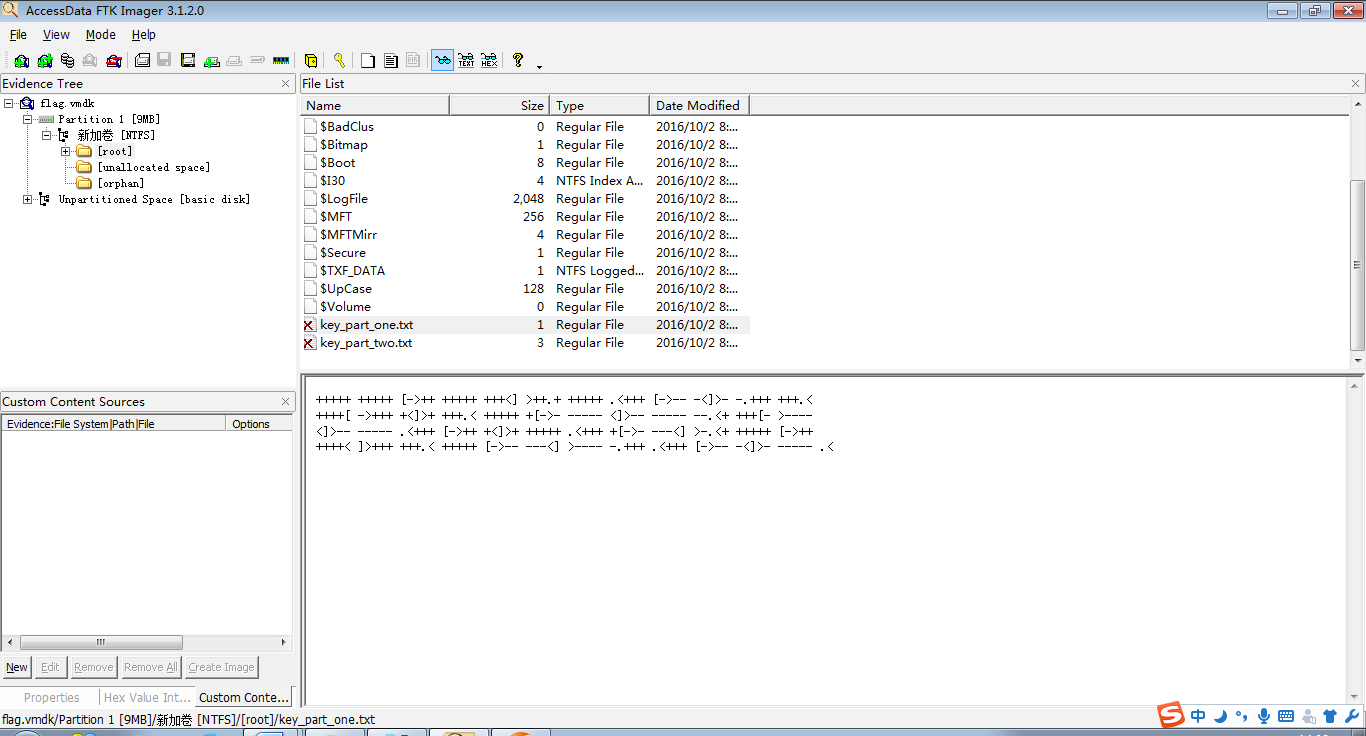Collapse the flag.vmdk tree node
1366x736 pixels.
(8, 103)
